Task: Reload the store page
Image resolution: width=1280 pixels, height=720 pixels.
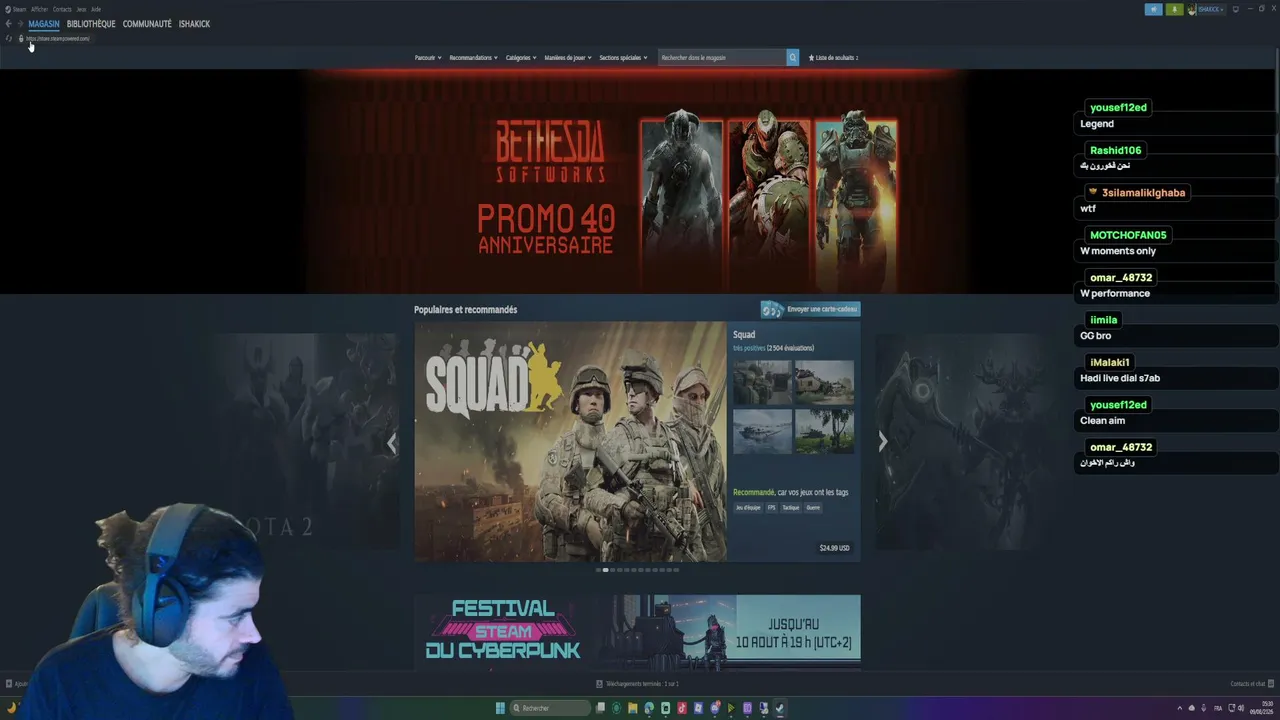Action: 9,39
